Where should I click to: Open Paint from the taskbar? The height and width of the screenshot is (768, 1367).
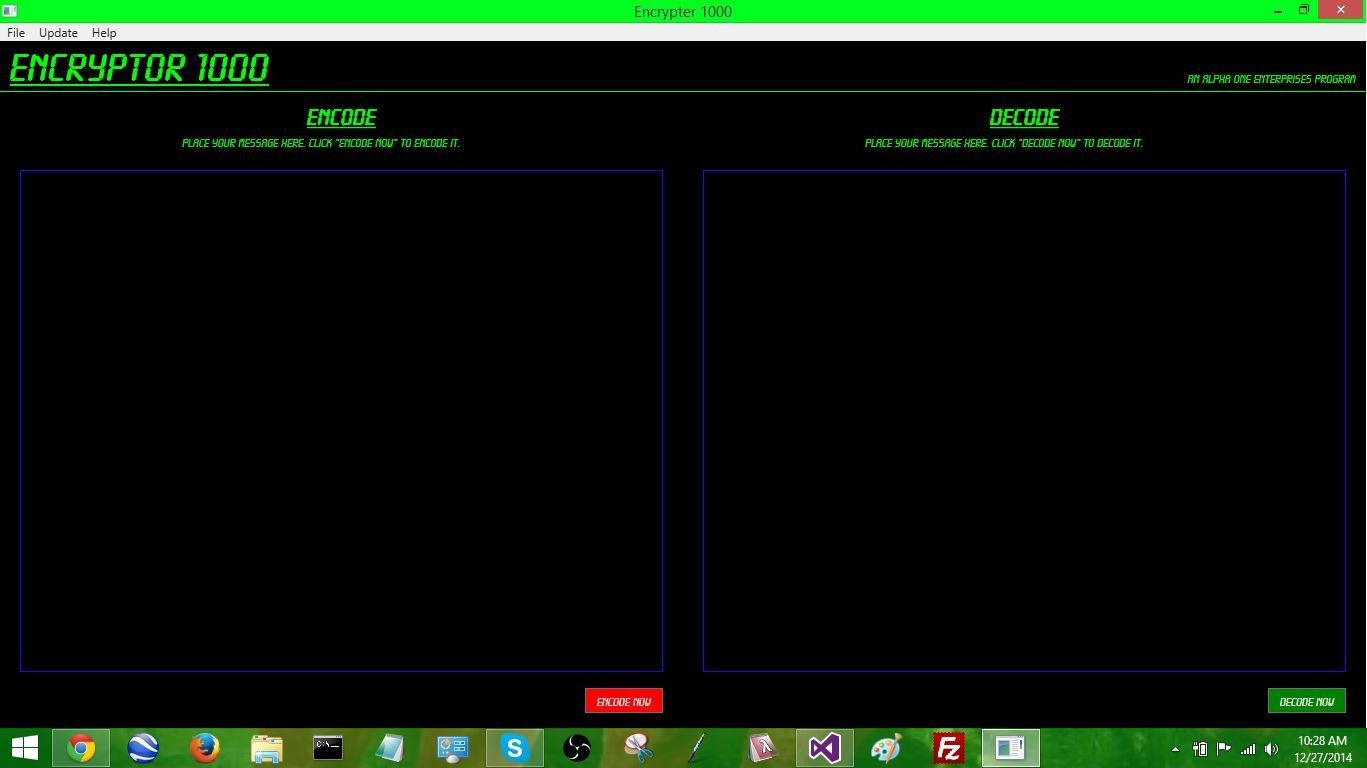(885, 747)
